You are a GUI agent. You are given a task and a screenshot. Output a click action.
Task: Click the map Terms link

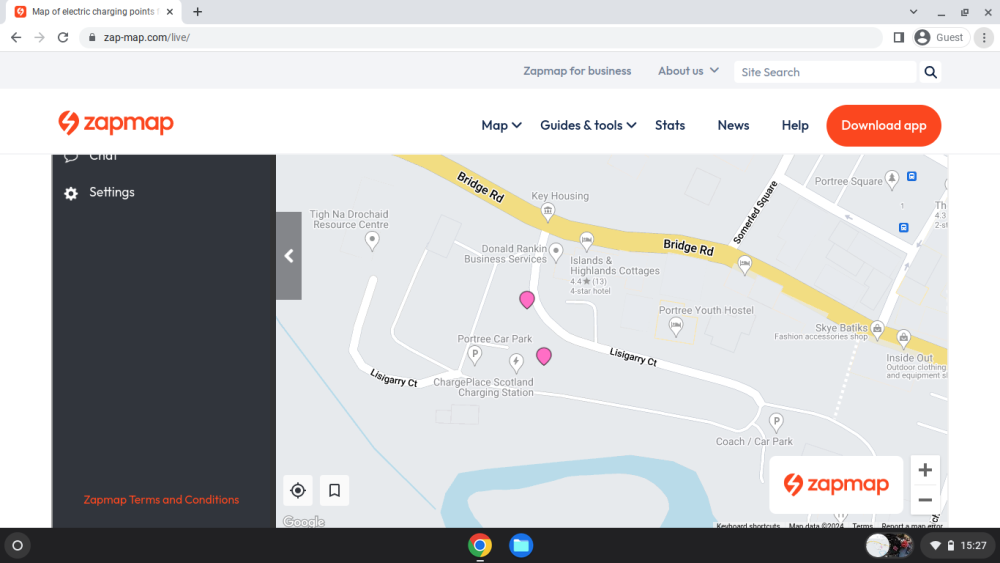click(862, 525)
